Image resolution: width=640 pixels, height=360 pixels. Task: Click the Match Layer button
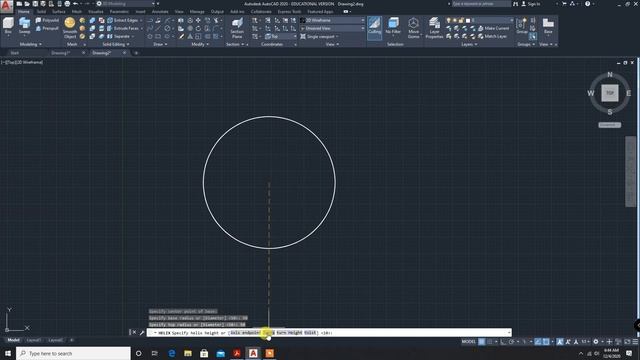click(x=492, y=36)
